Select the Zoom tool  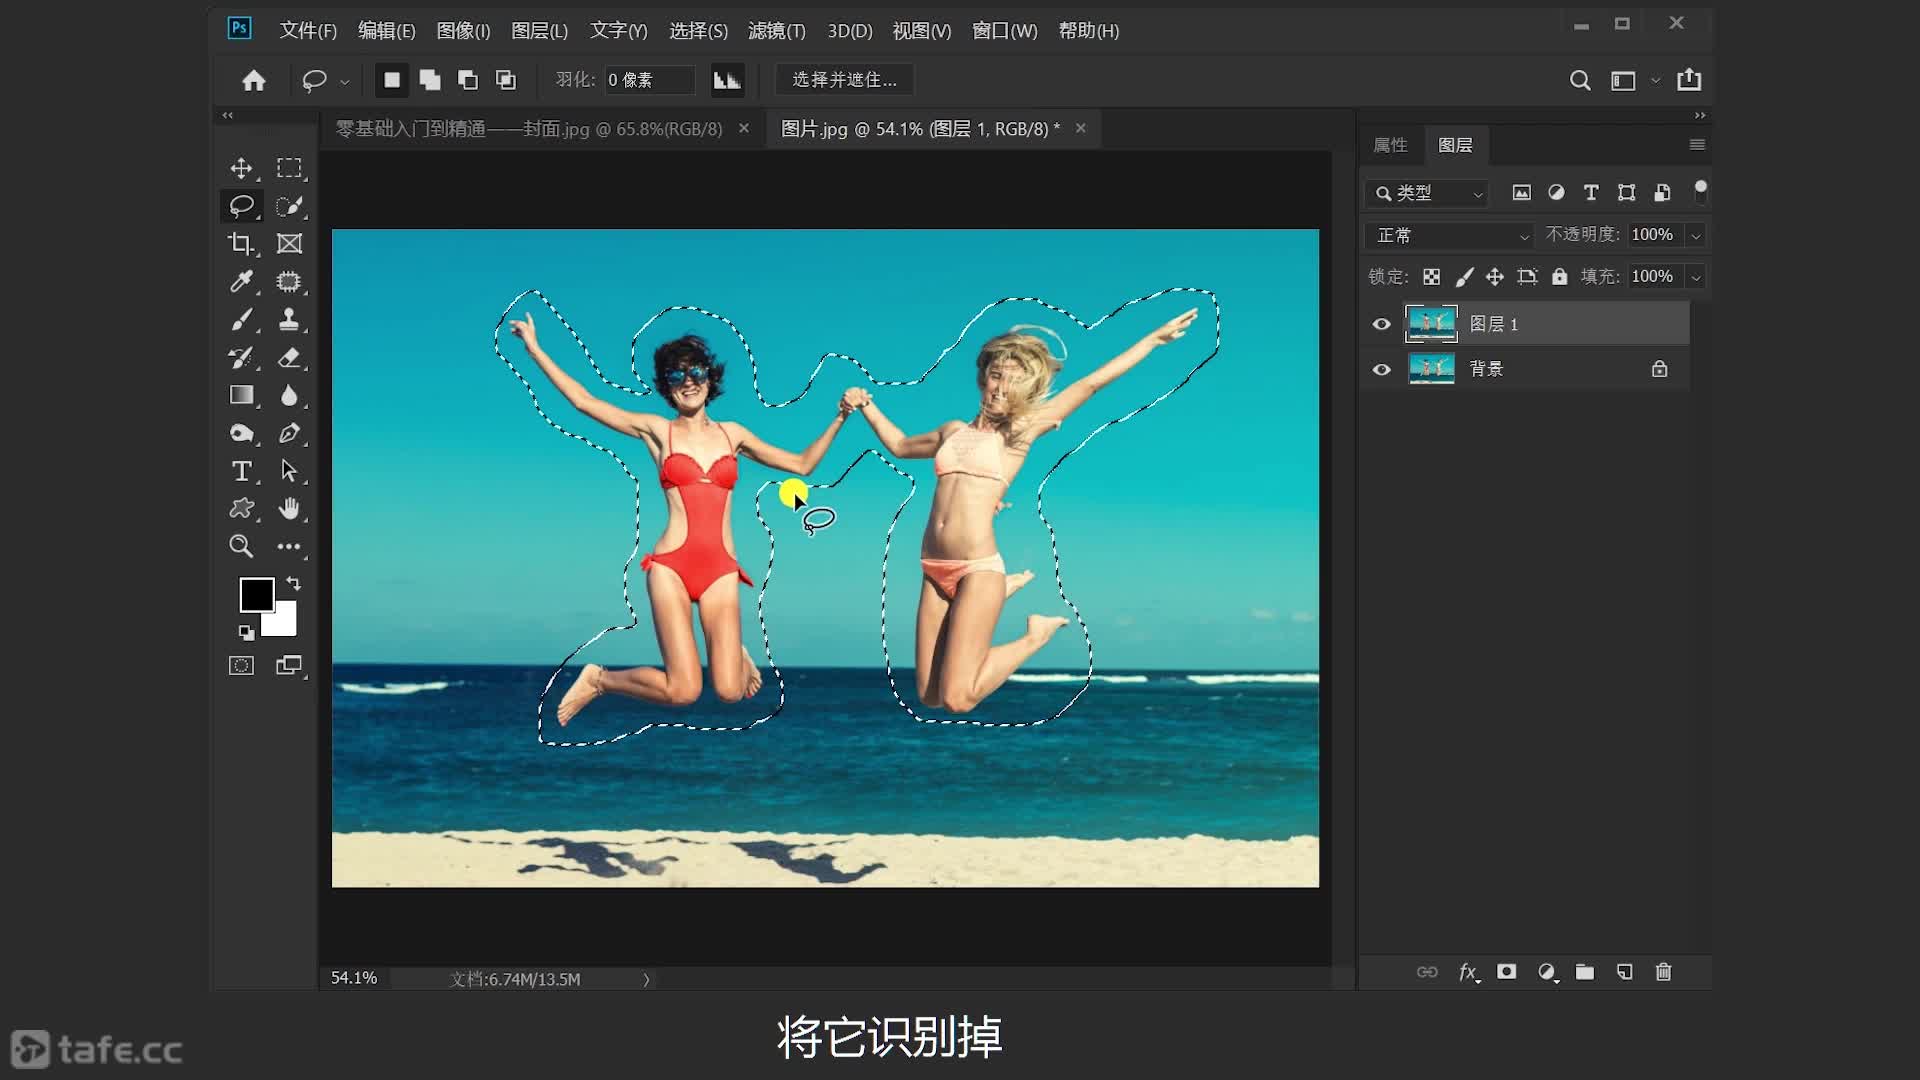241,546
